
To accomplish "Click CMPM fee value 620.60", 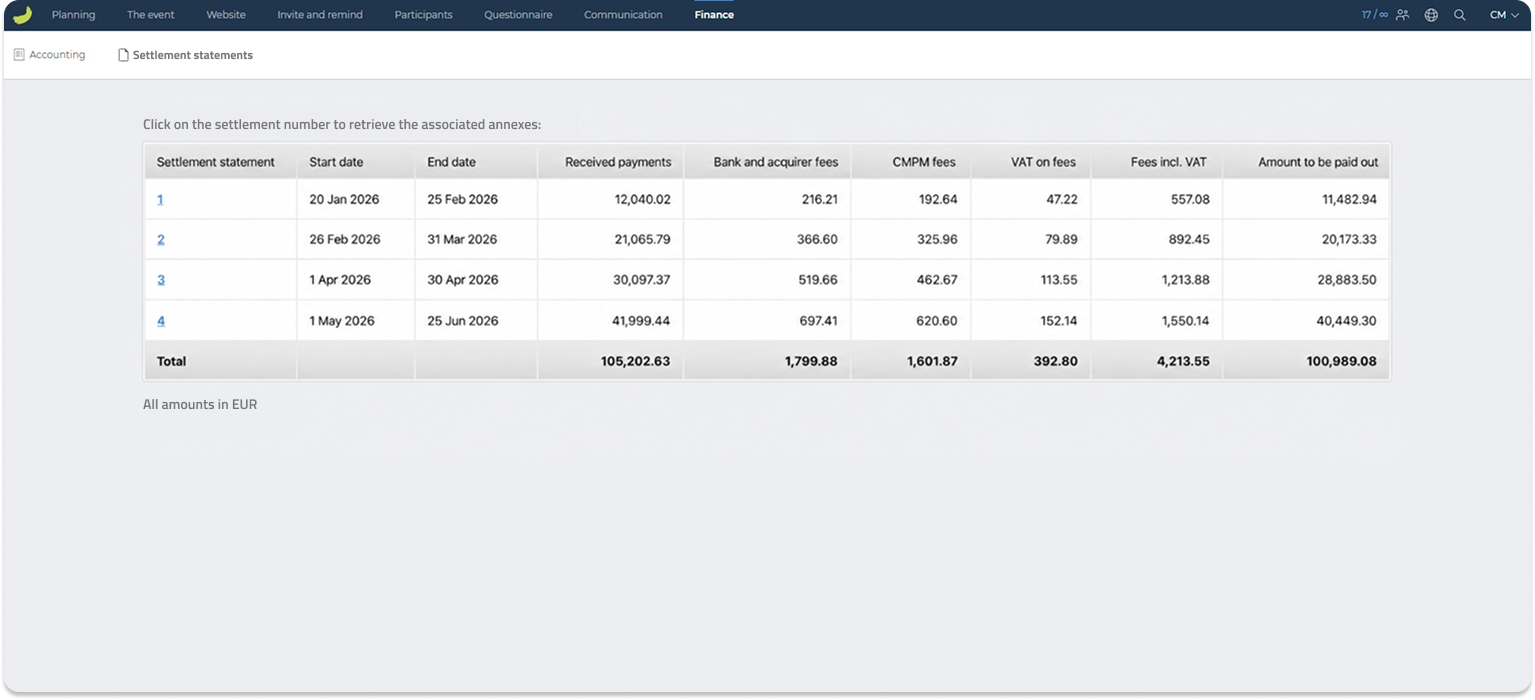I will coord(938,321).
